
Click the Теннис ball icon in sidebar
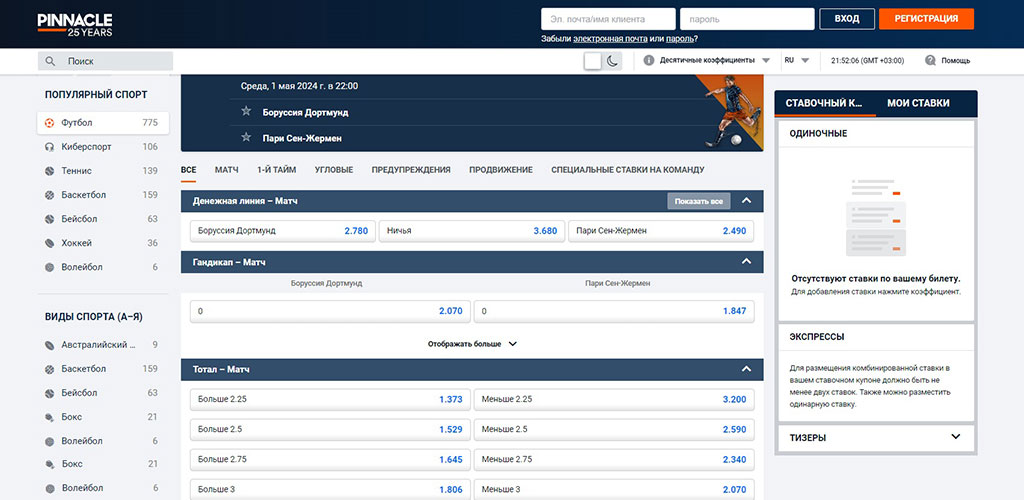click(50, 171)
